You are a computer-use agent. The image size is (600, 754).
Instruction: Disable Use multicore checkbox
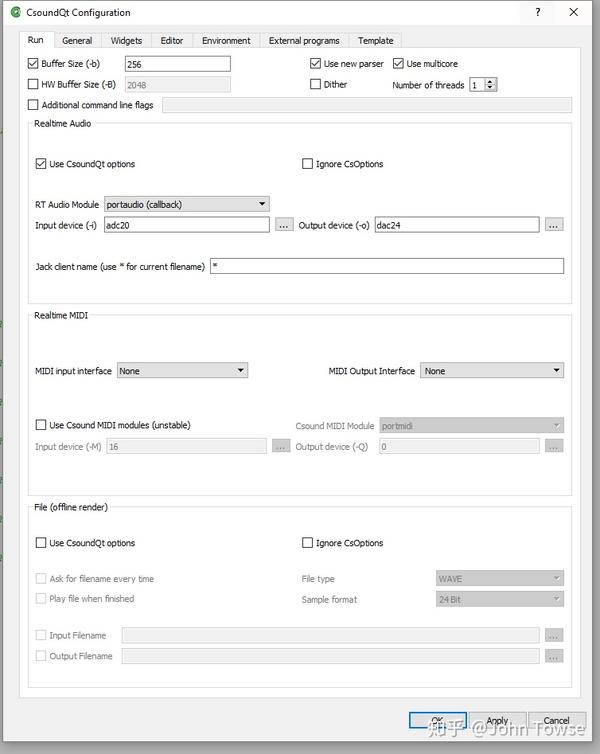click(x=399, y=64)
